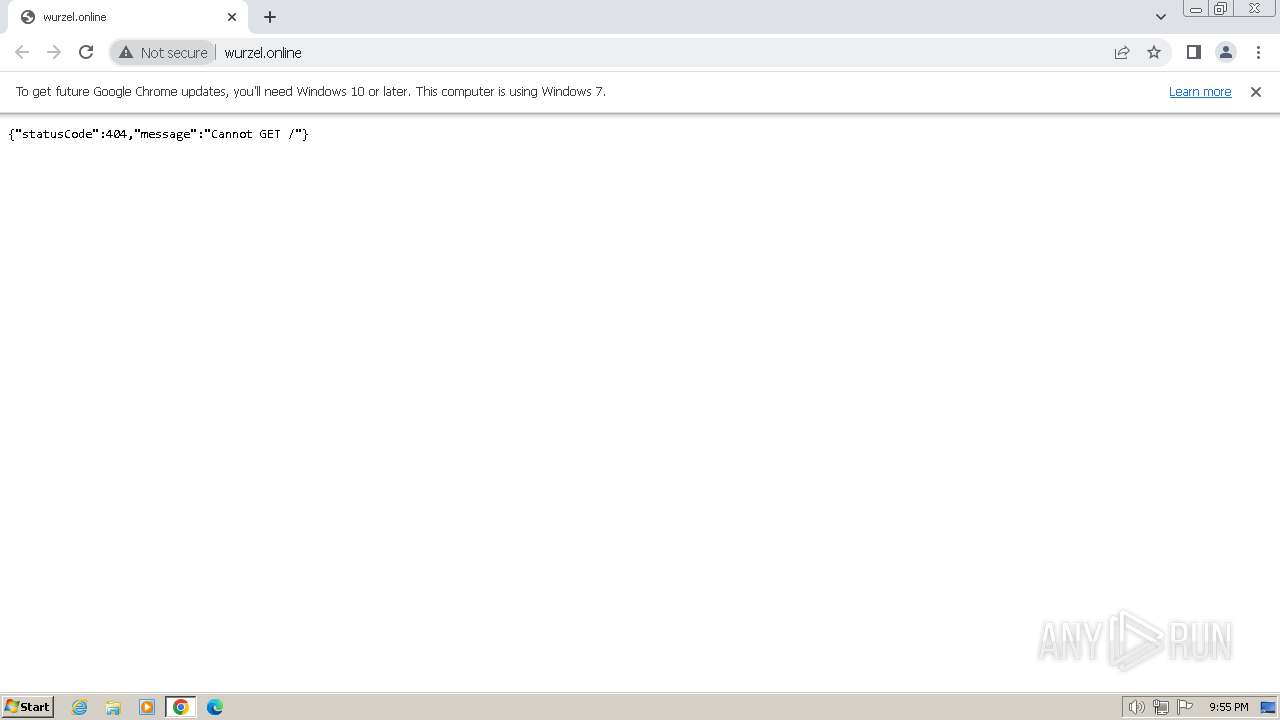This screenshot has width=1280, height=720.
Task: Open Chrome three-dot menu
Action: pyautogui.click(x=1259, y=52)
